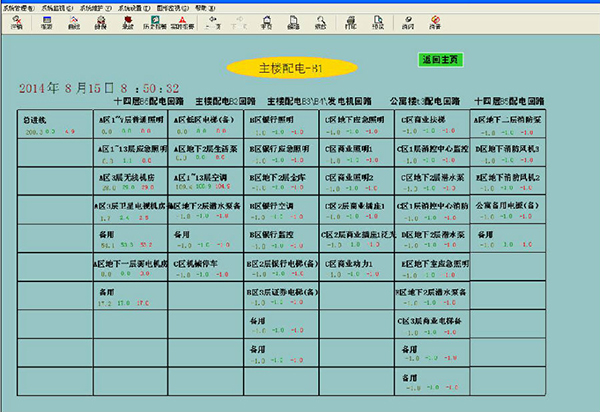Open the 公寓楼 配电回路 circuit link
600x412 pixels.
(x=423, y=101)
